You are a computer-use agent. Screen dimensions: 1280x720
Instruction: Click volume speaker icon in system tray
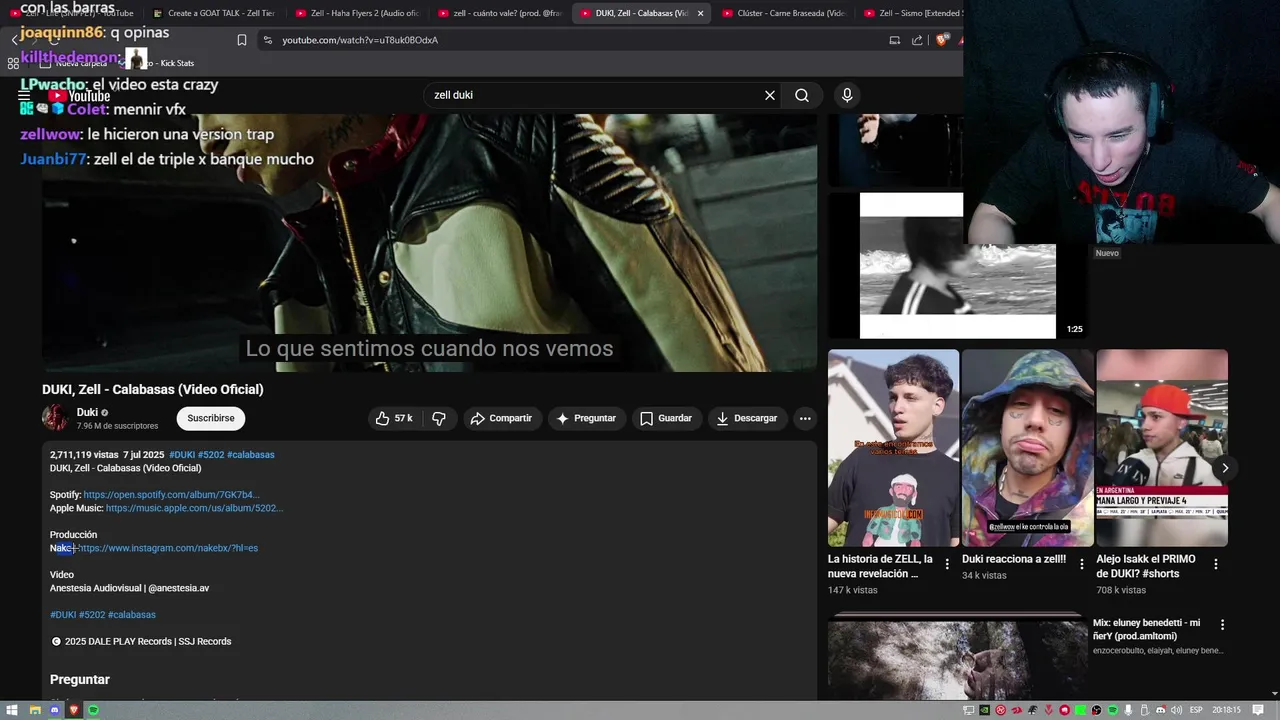coord(1176,710)
